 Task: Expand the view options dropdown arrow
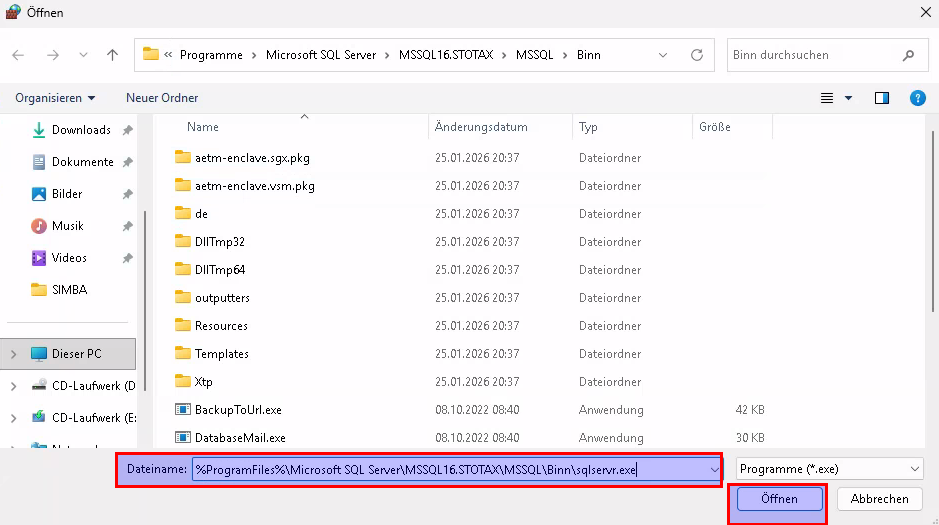coord(849,98)
